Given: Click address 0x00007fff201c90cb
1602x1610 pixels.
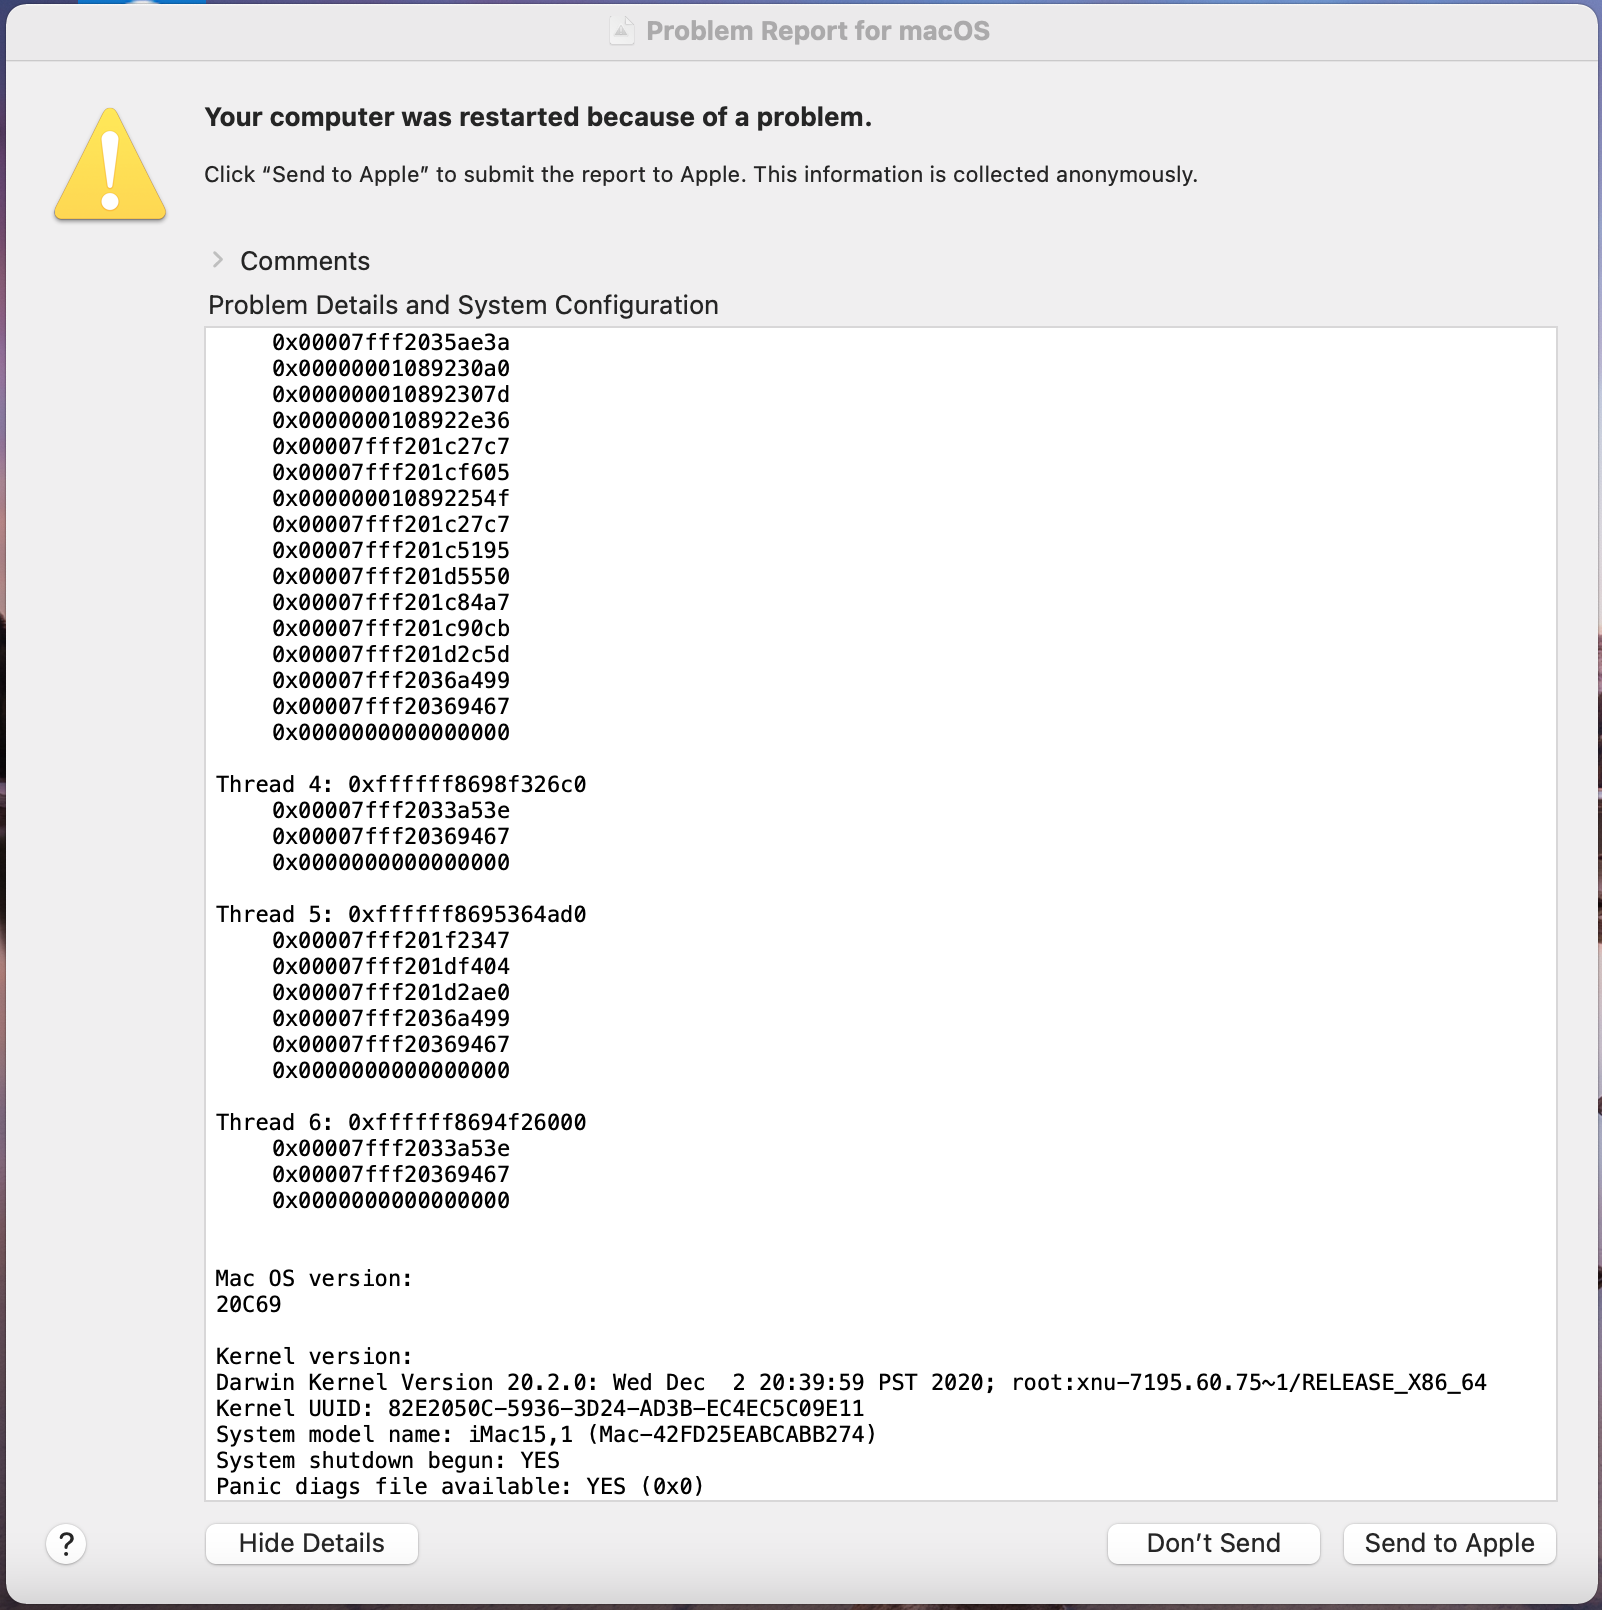Looking at the screenshot, I should [391, 628].
